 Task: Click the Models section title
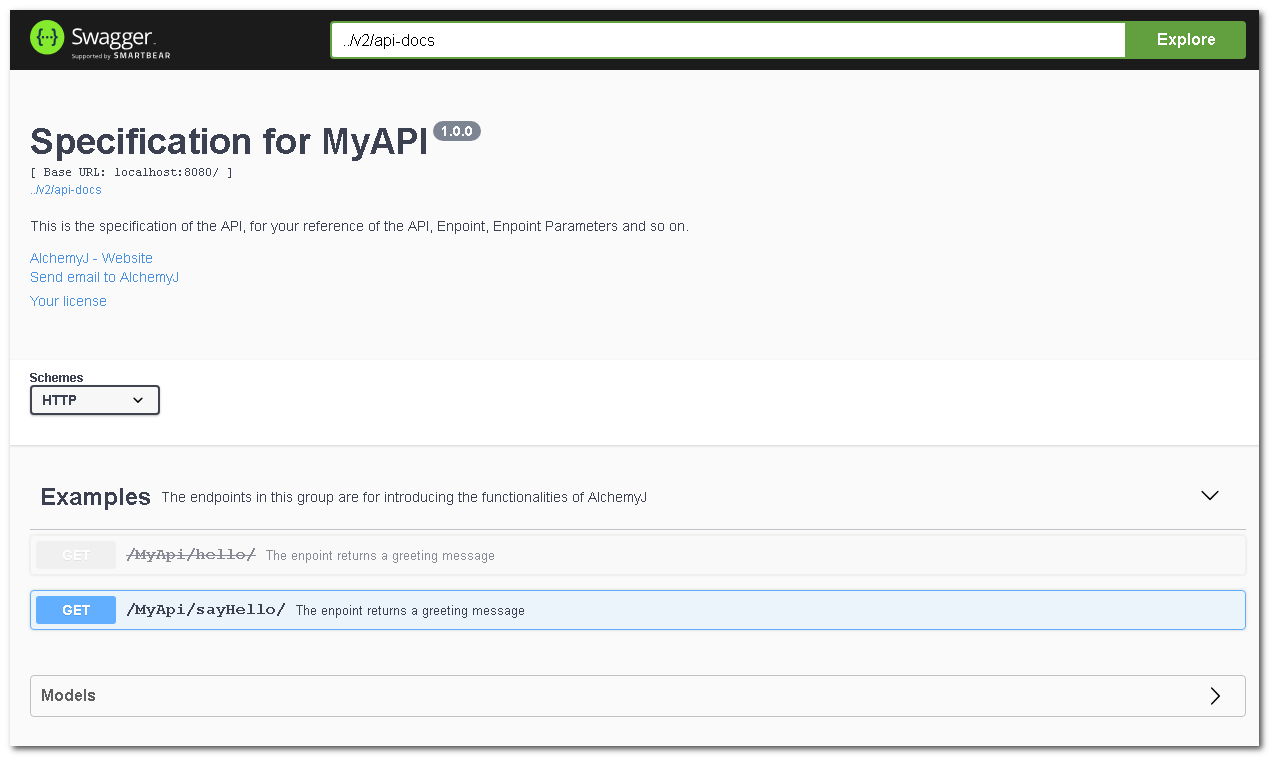point(68,696)
